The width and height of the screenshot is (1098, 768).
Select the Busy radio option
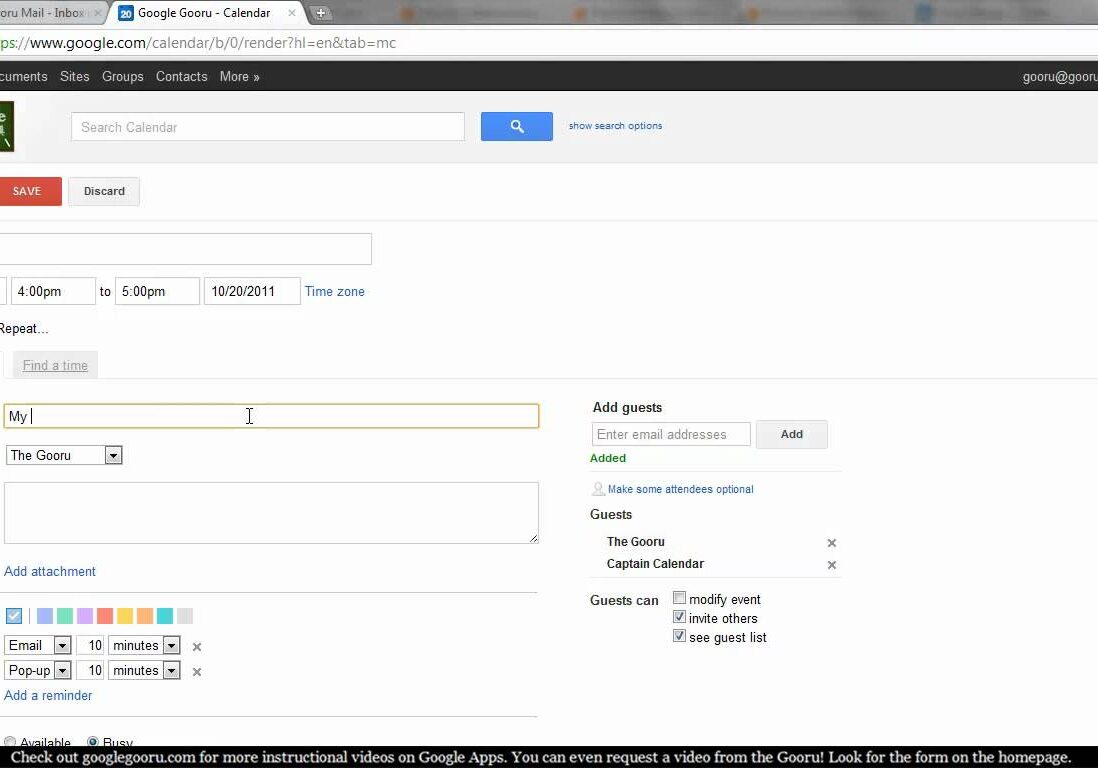pyautogui.click(x=92, y=741)
